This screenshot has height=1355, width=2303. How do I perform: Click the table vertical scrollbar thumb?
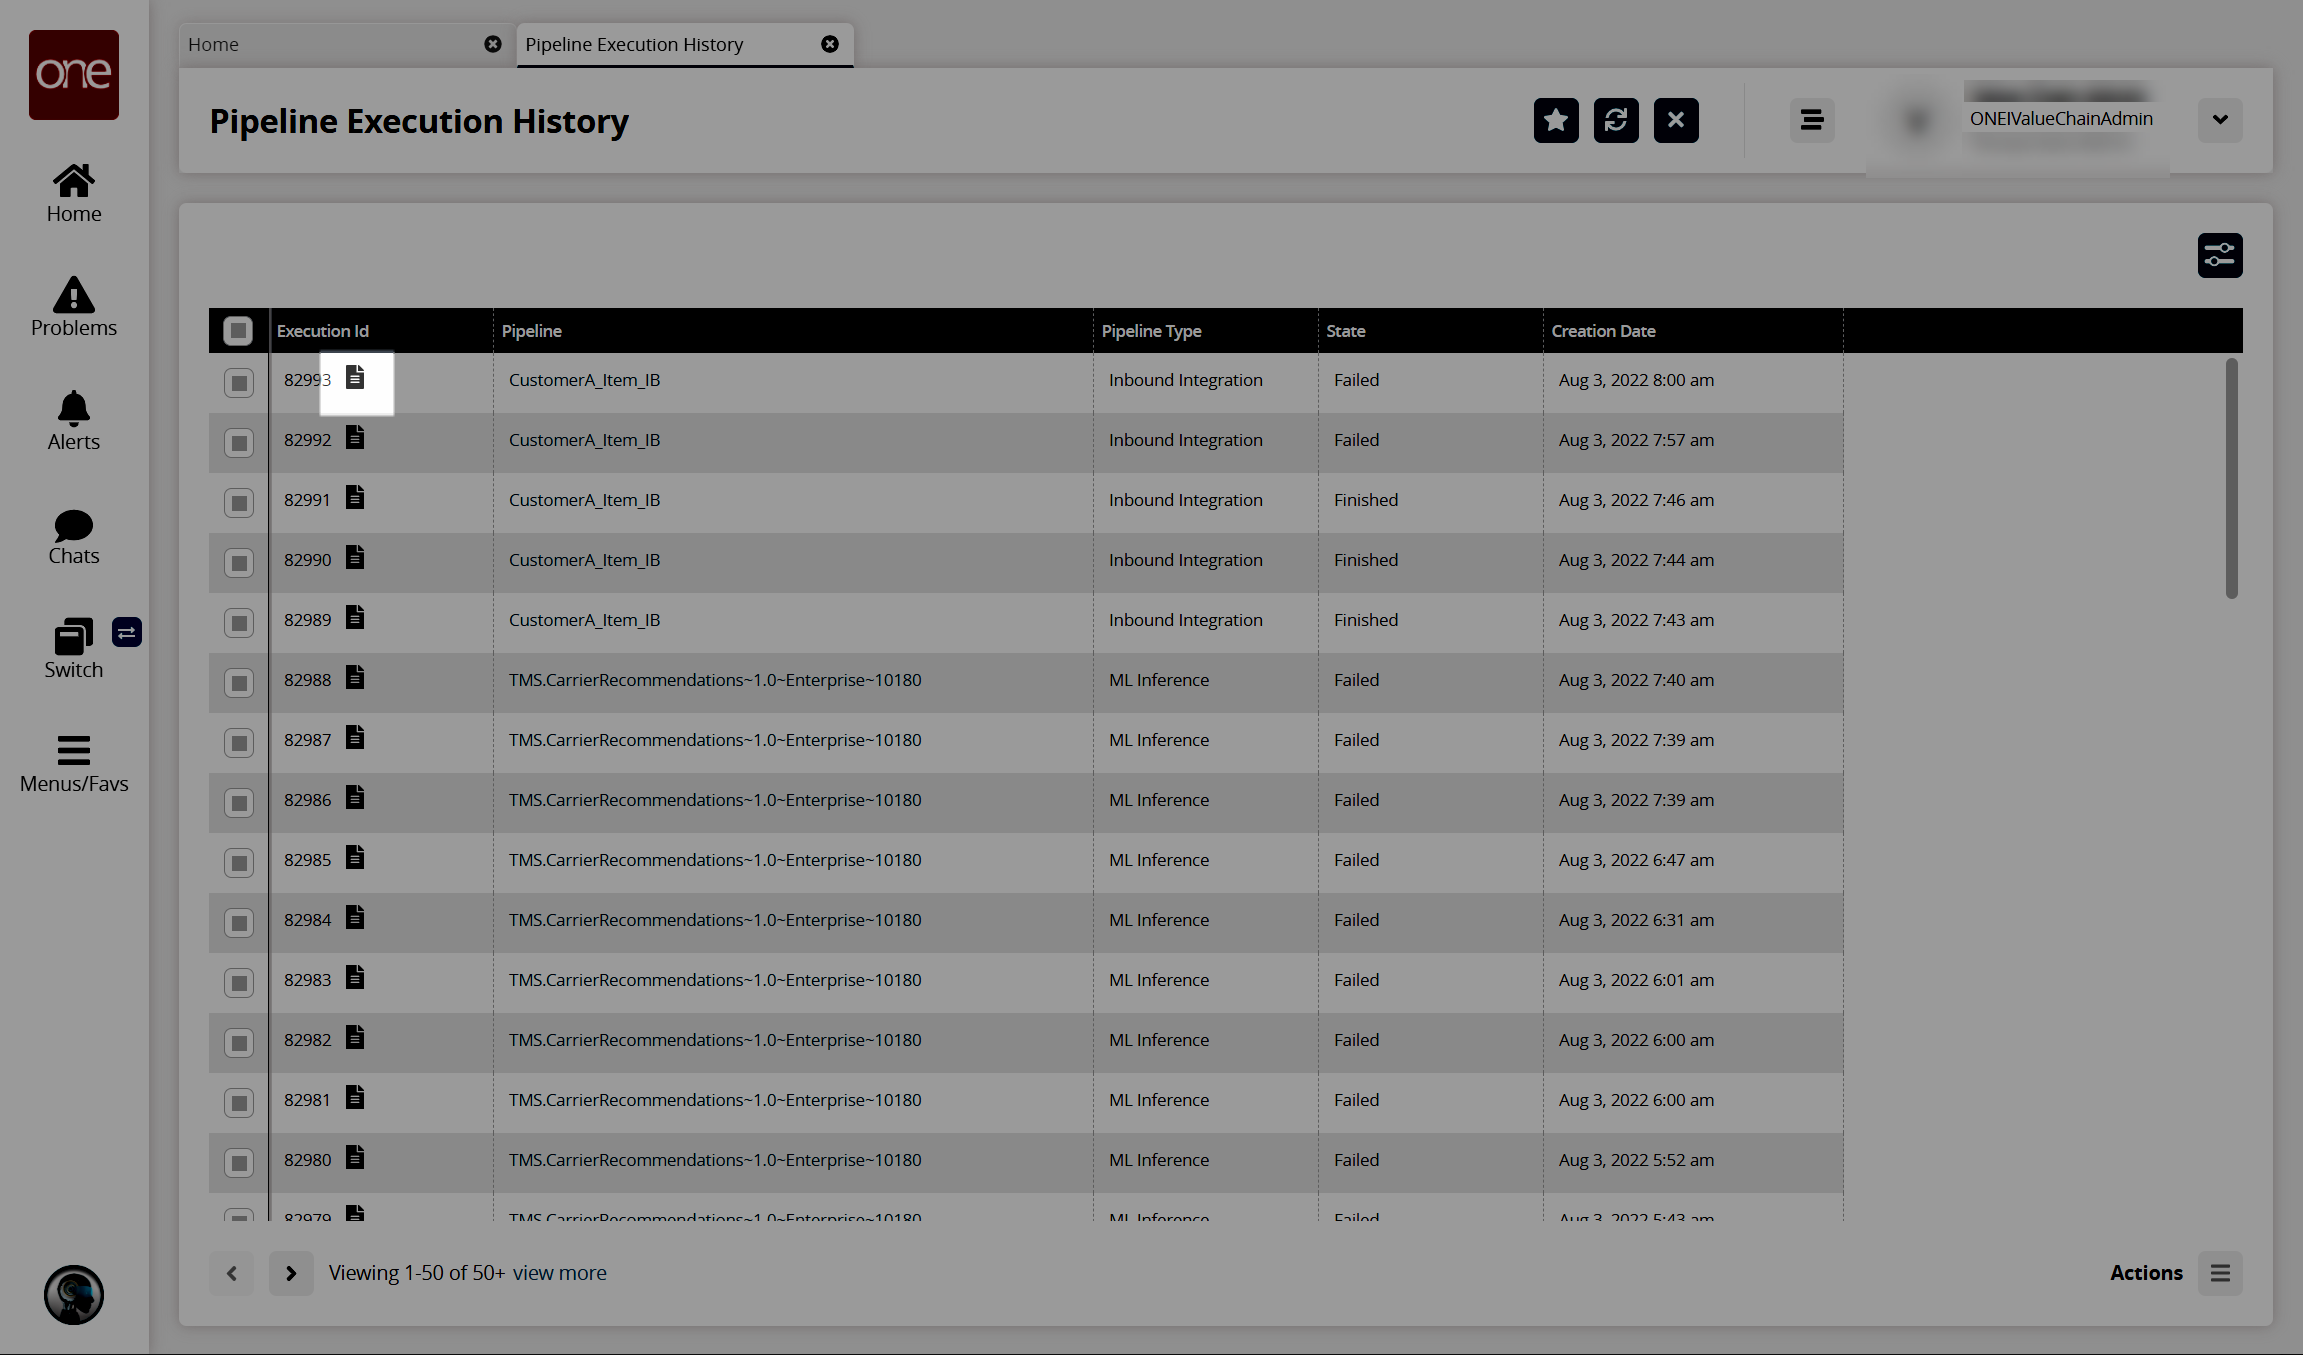click(2230, 478)
